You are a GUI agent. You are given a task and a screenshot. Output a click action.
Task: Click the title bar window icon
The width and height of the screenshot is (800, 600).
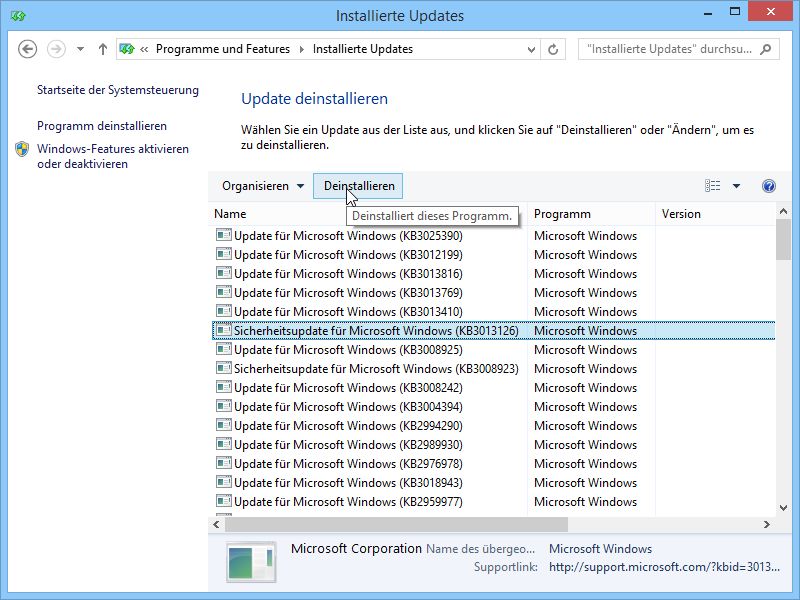[18, 16]
